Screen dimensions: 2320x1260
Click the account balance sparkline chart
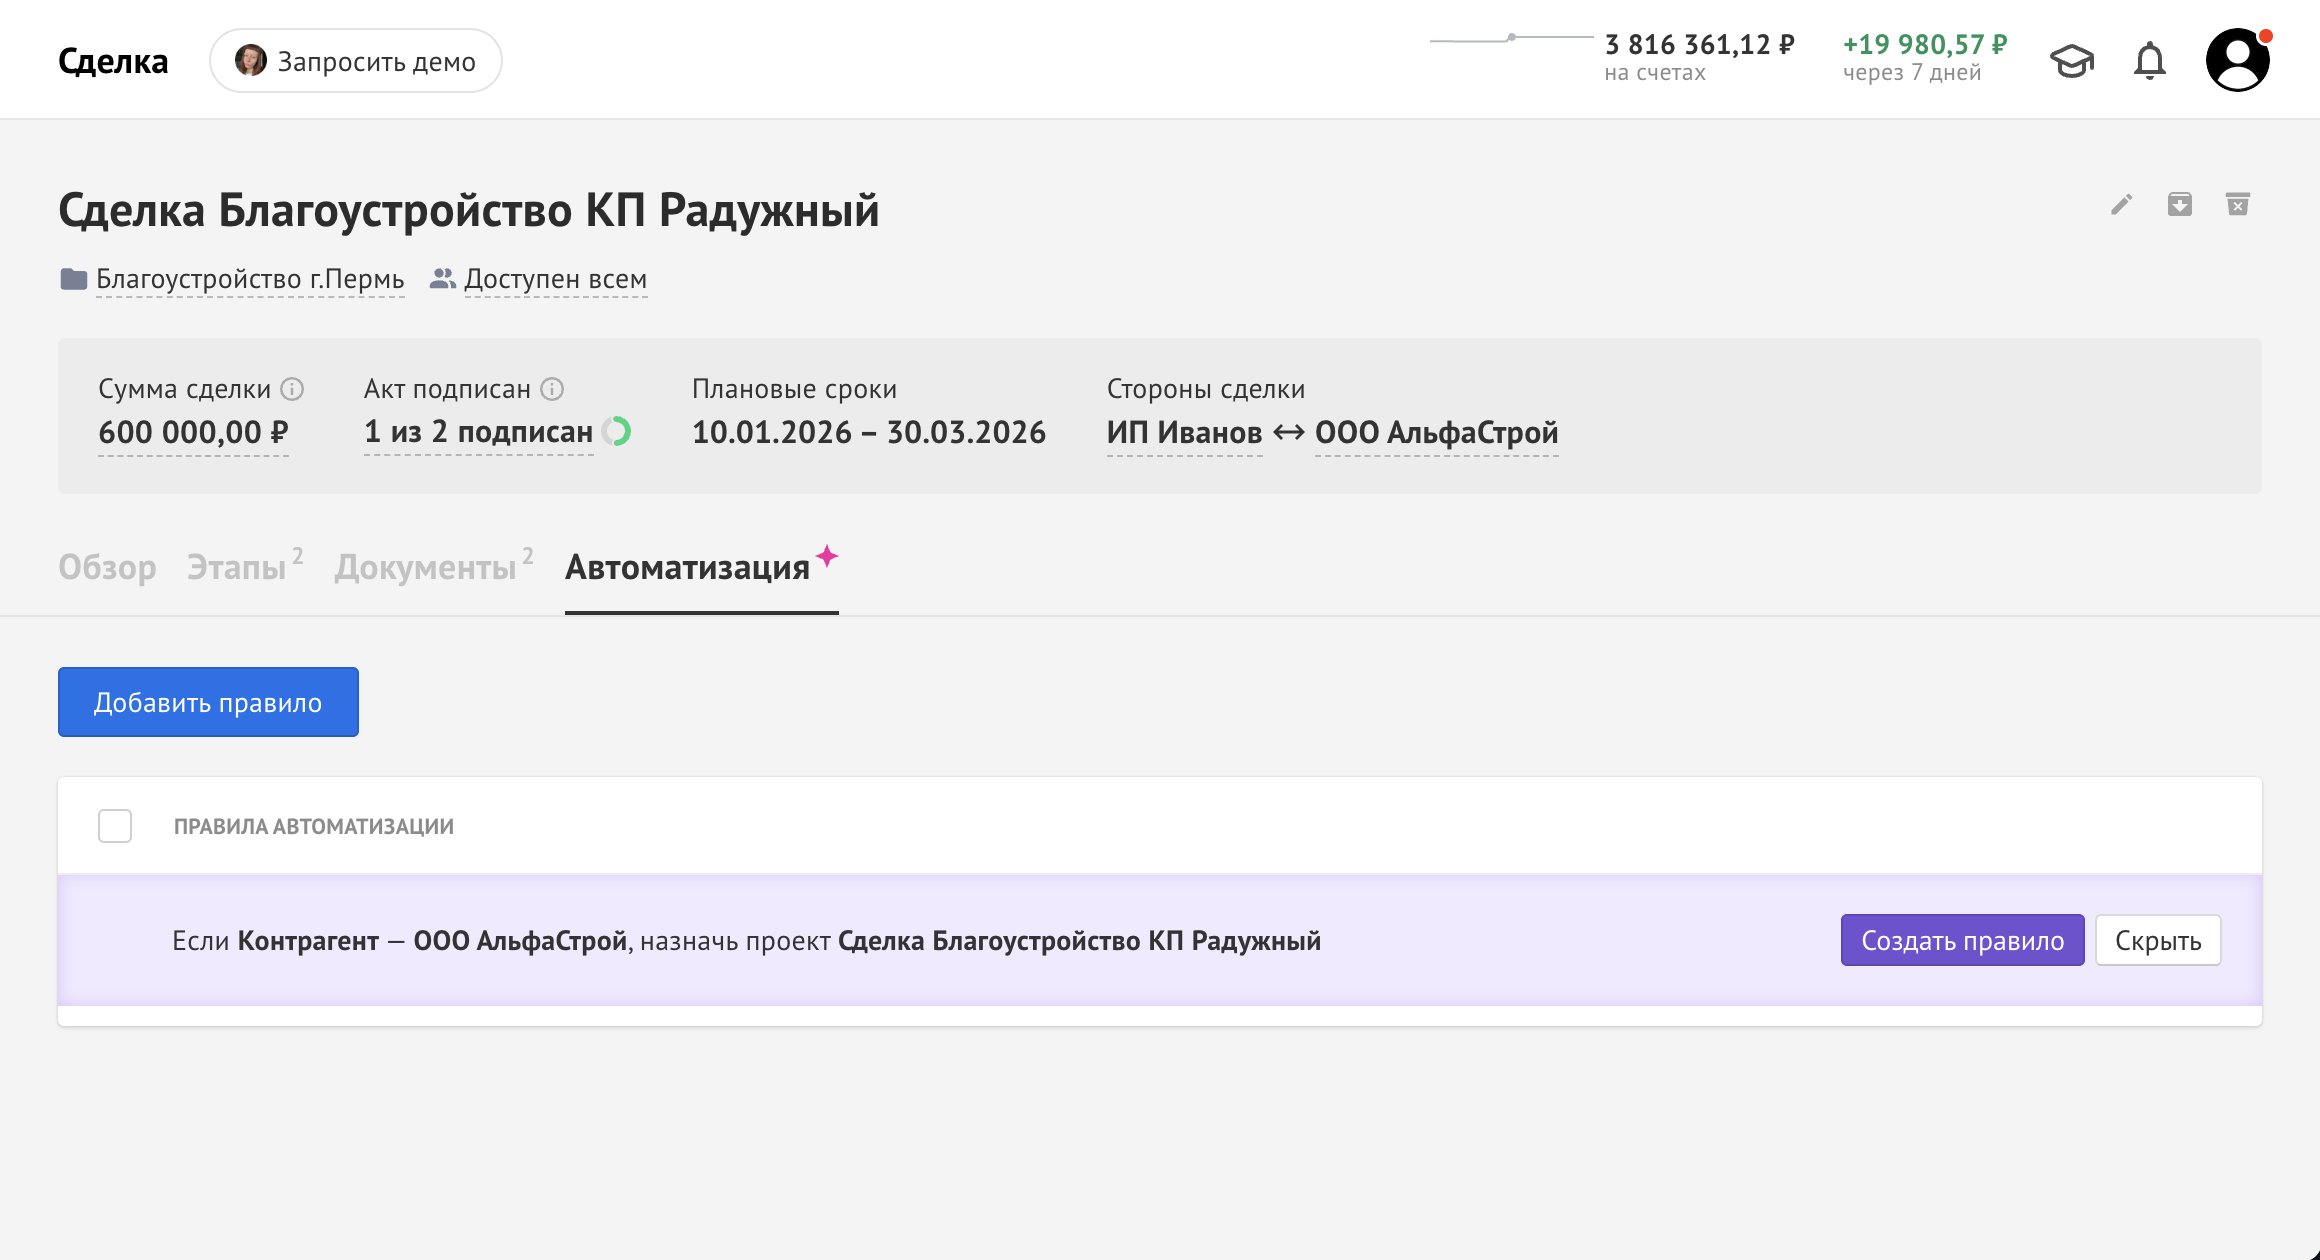pos(1510,40)
